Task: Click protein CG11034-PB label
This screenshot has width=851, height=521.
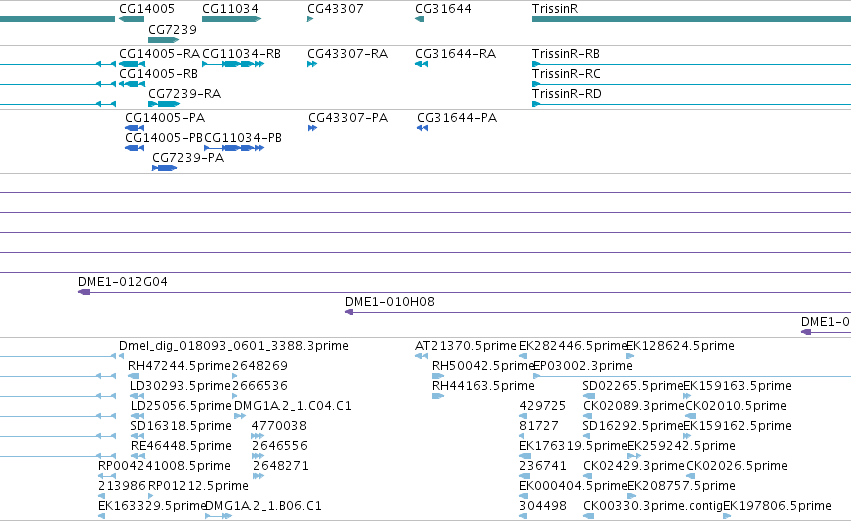Action: (243, 138)
